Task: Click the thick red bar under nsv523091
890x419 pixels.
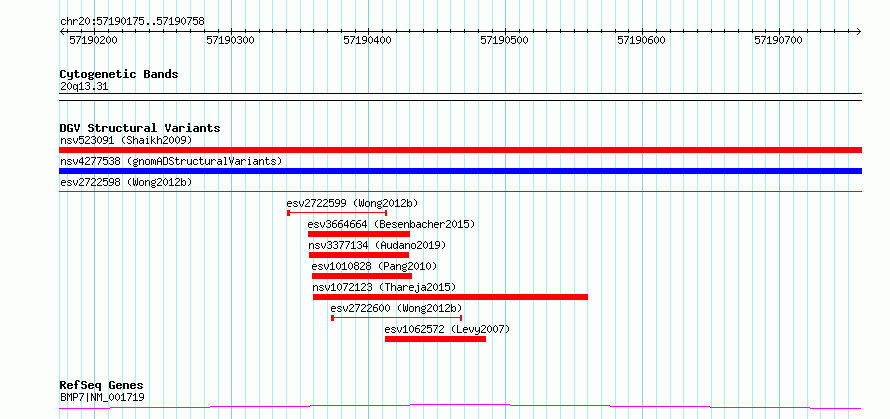Action: click(x=460, y=150)
